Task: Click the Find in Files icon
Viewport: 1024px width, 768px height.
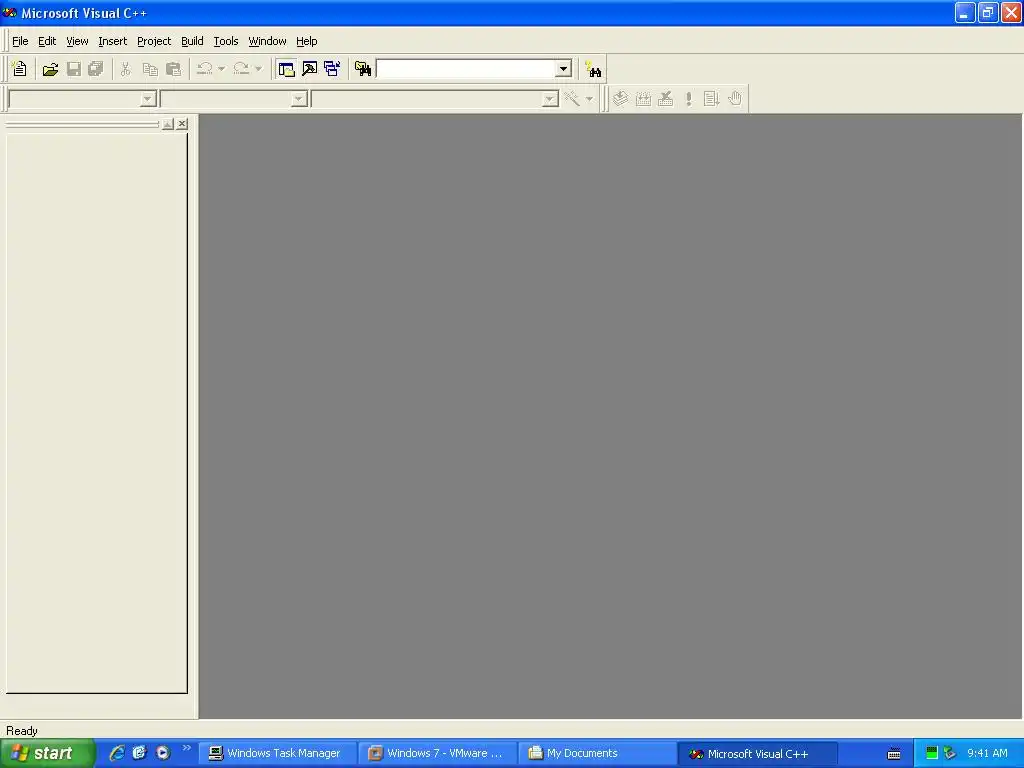Action: point(363,69)
